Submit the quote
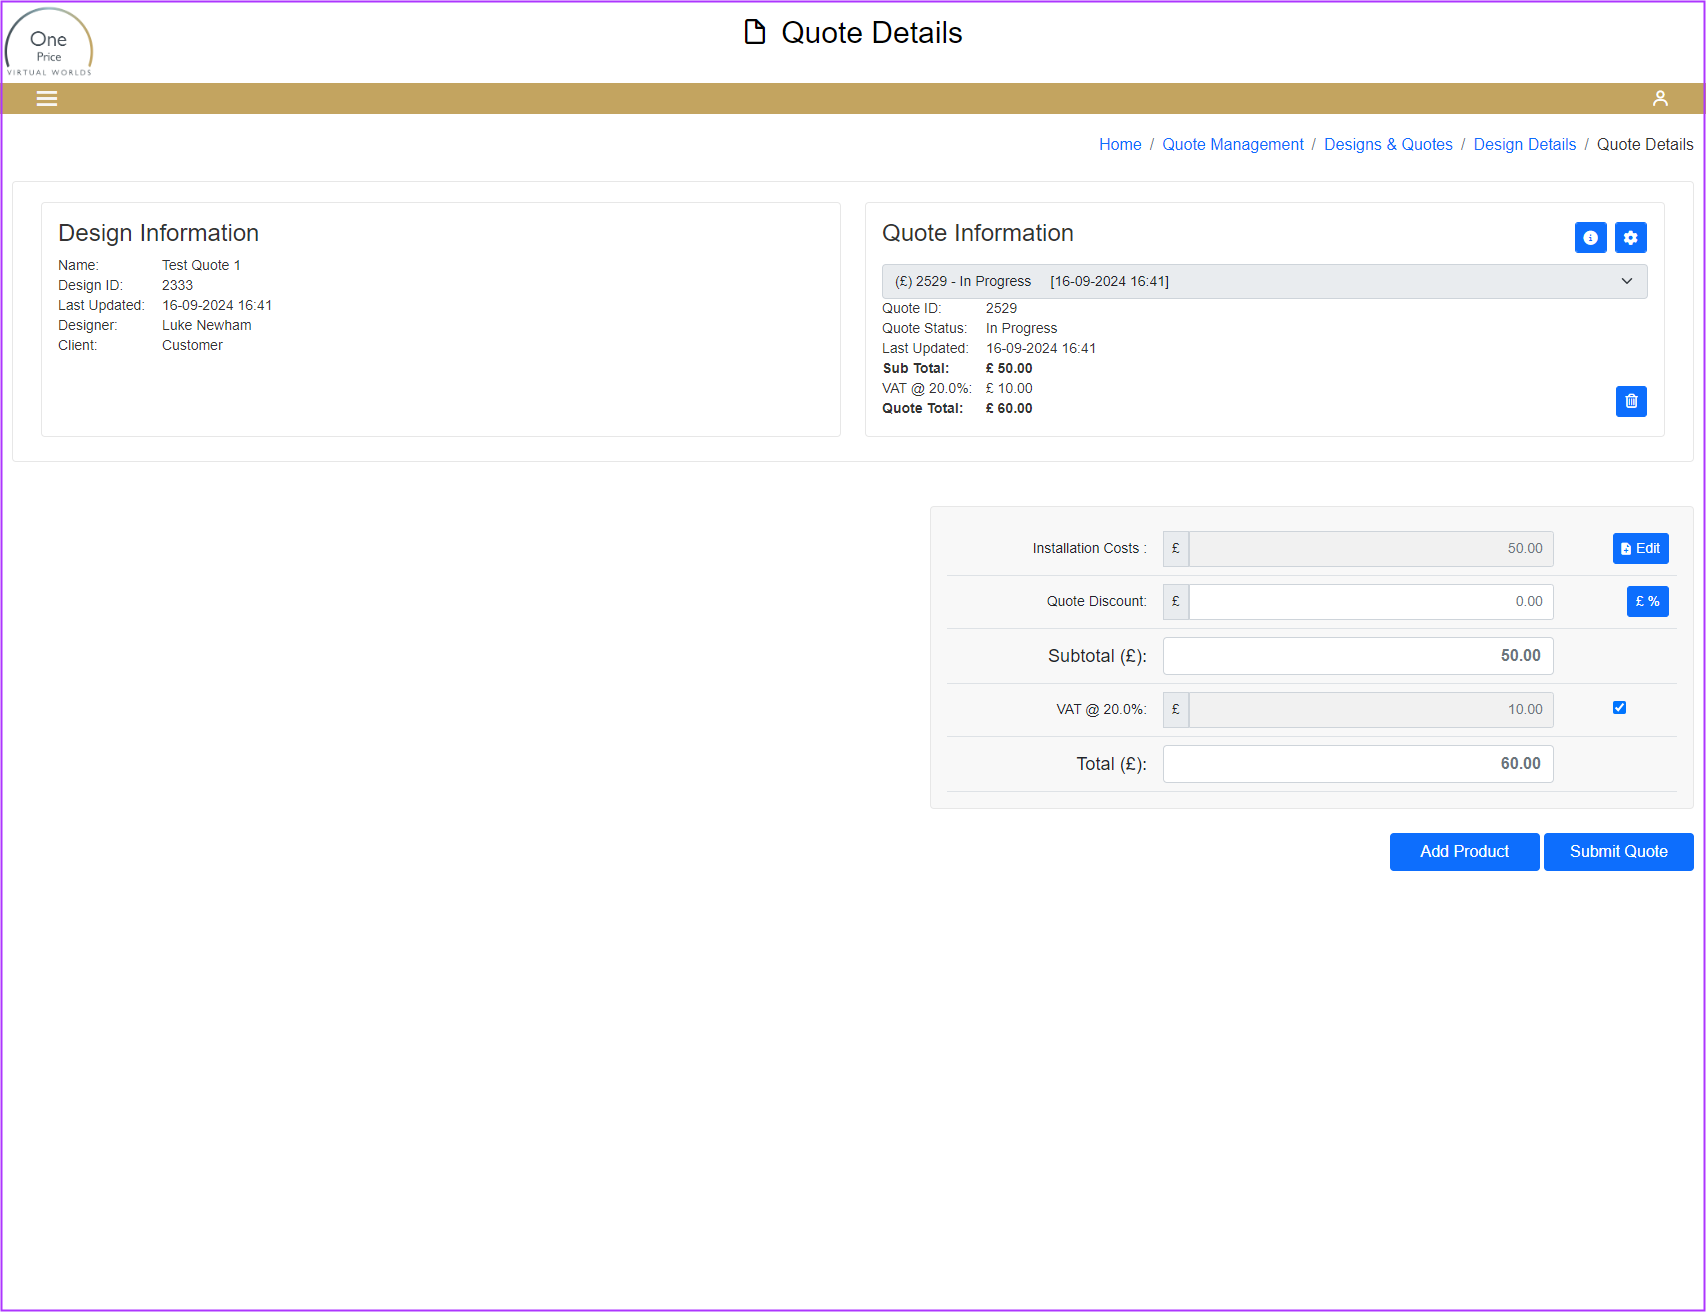Viewport: 1706px width, 1312px height. [x=1618, y=852]
